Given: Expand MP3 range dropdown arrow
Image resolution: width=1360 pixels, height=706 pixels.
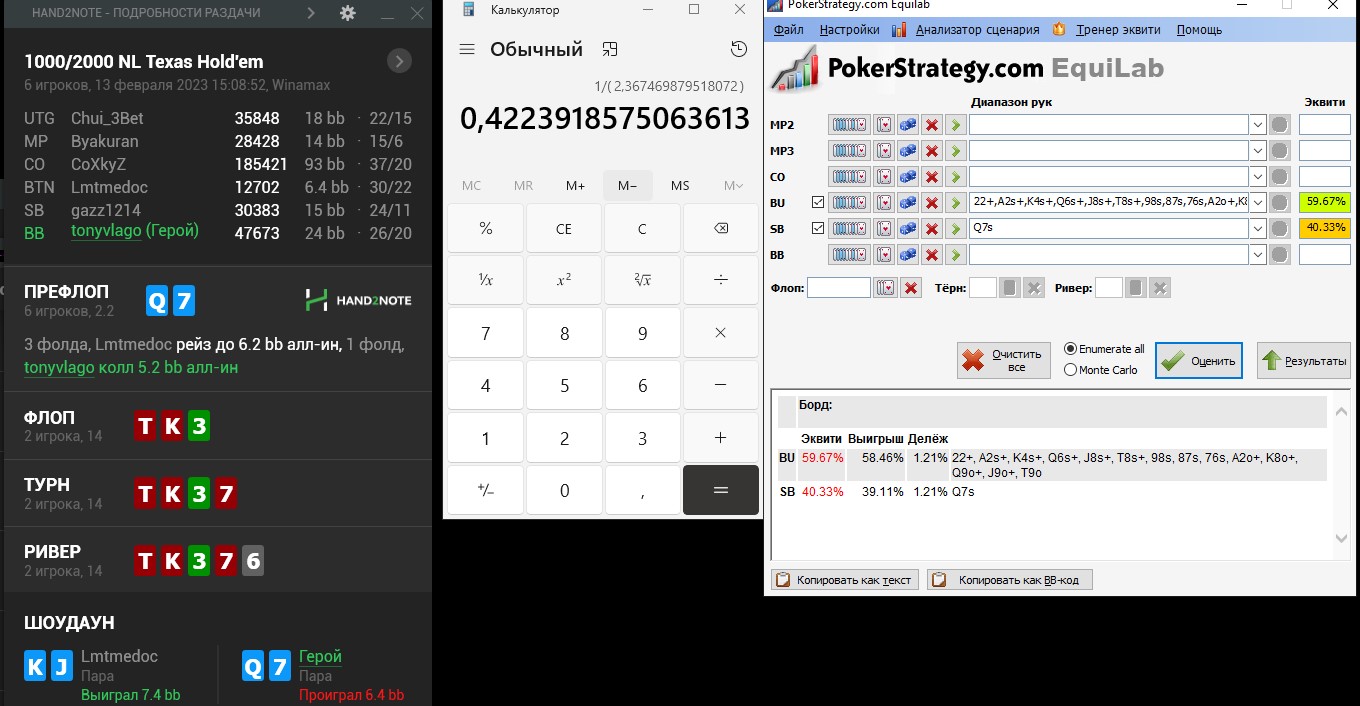Looking at the screenshot, I should pos(1257,151).
